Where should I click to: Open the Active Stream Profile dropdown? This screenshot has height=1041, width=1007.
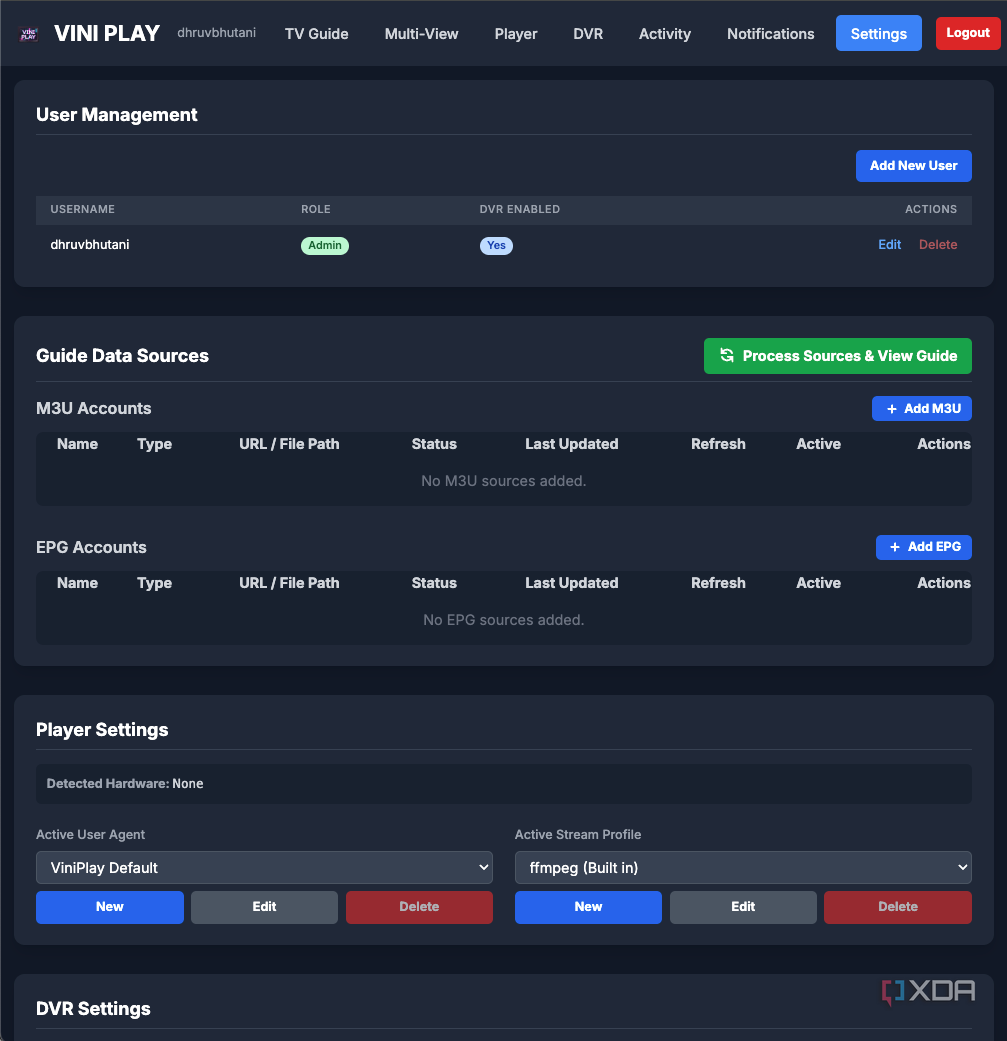click(x=743, y=868)
